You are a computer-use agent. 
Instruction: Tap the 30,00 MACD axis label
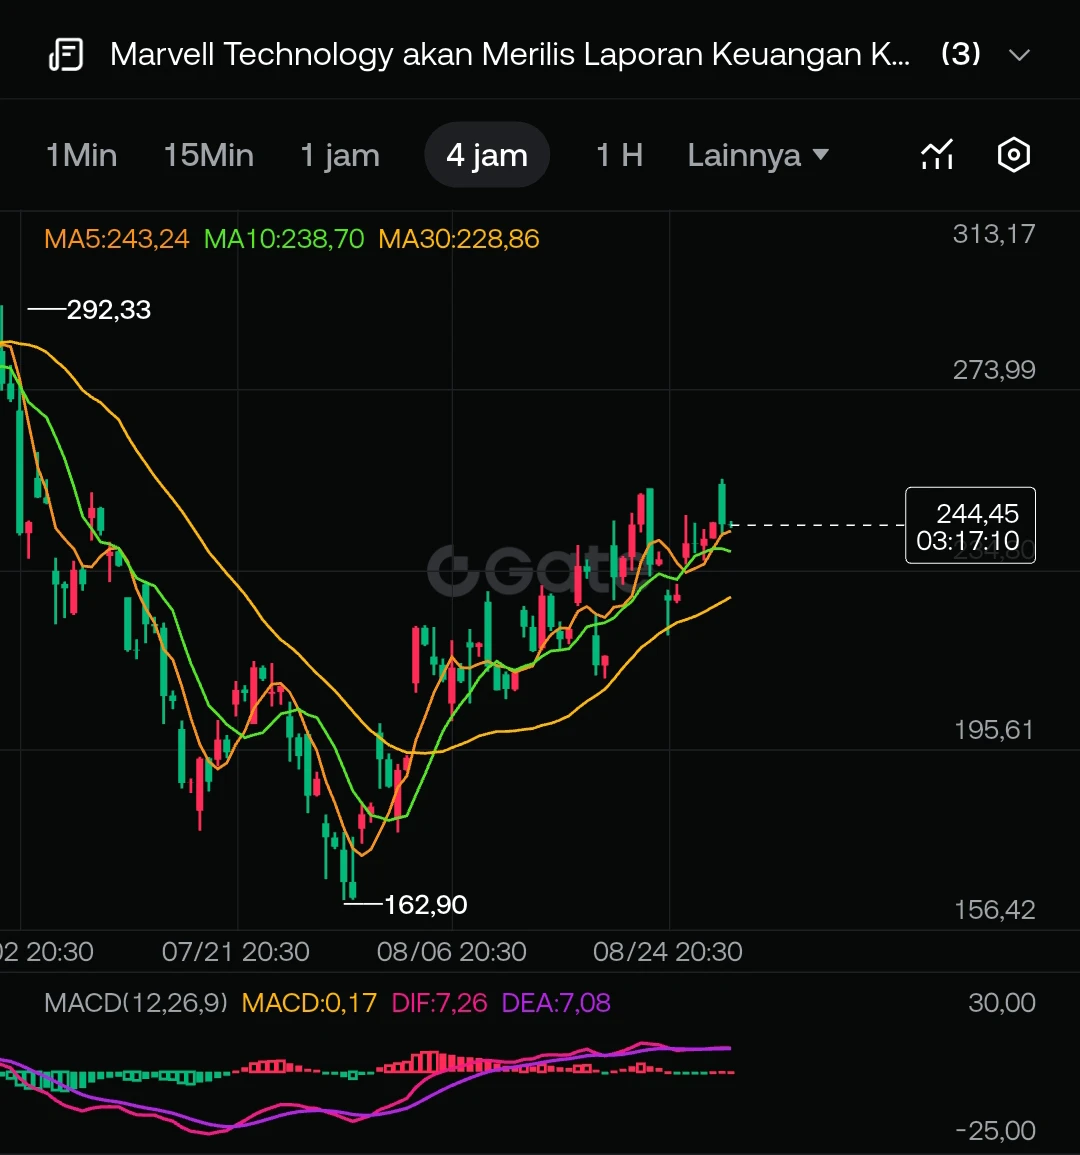1001,1003
